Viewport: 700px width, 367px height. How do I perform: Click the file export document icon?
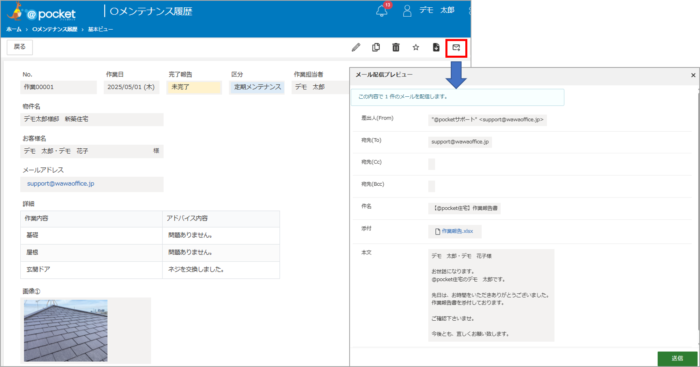pyautogui.click(x=436, y=47)
